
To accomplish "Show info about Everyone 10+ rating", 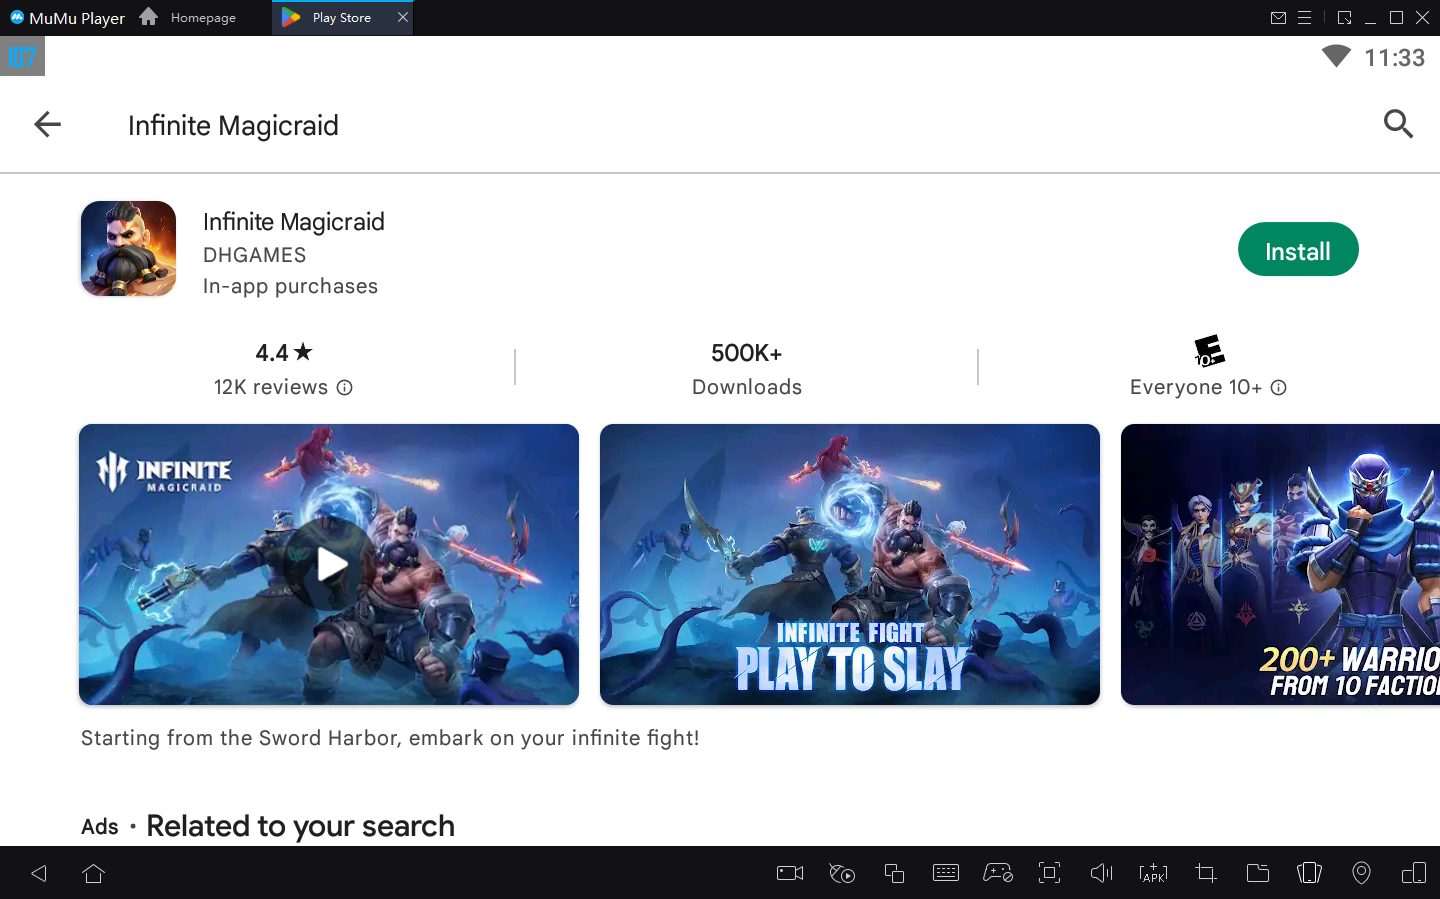I will click(x=1278, y=388).
